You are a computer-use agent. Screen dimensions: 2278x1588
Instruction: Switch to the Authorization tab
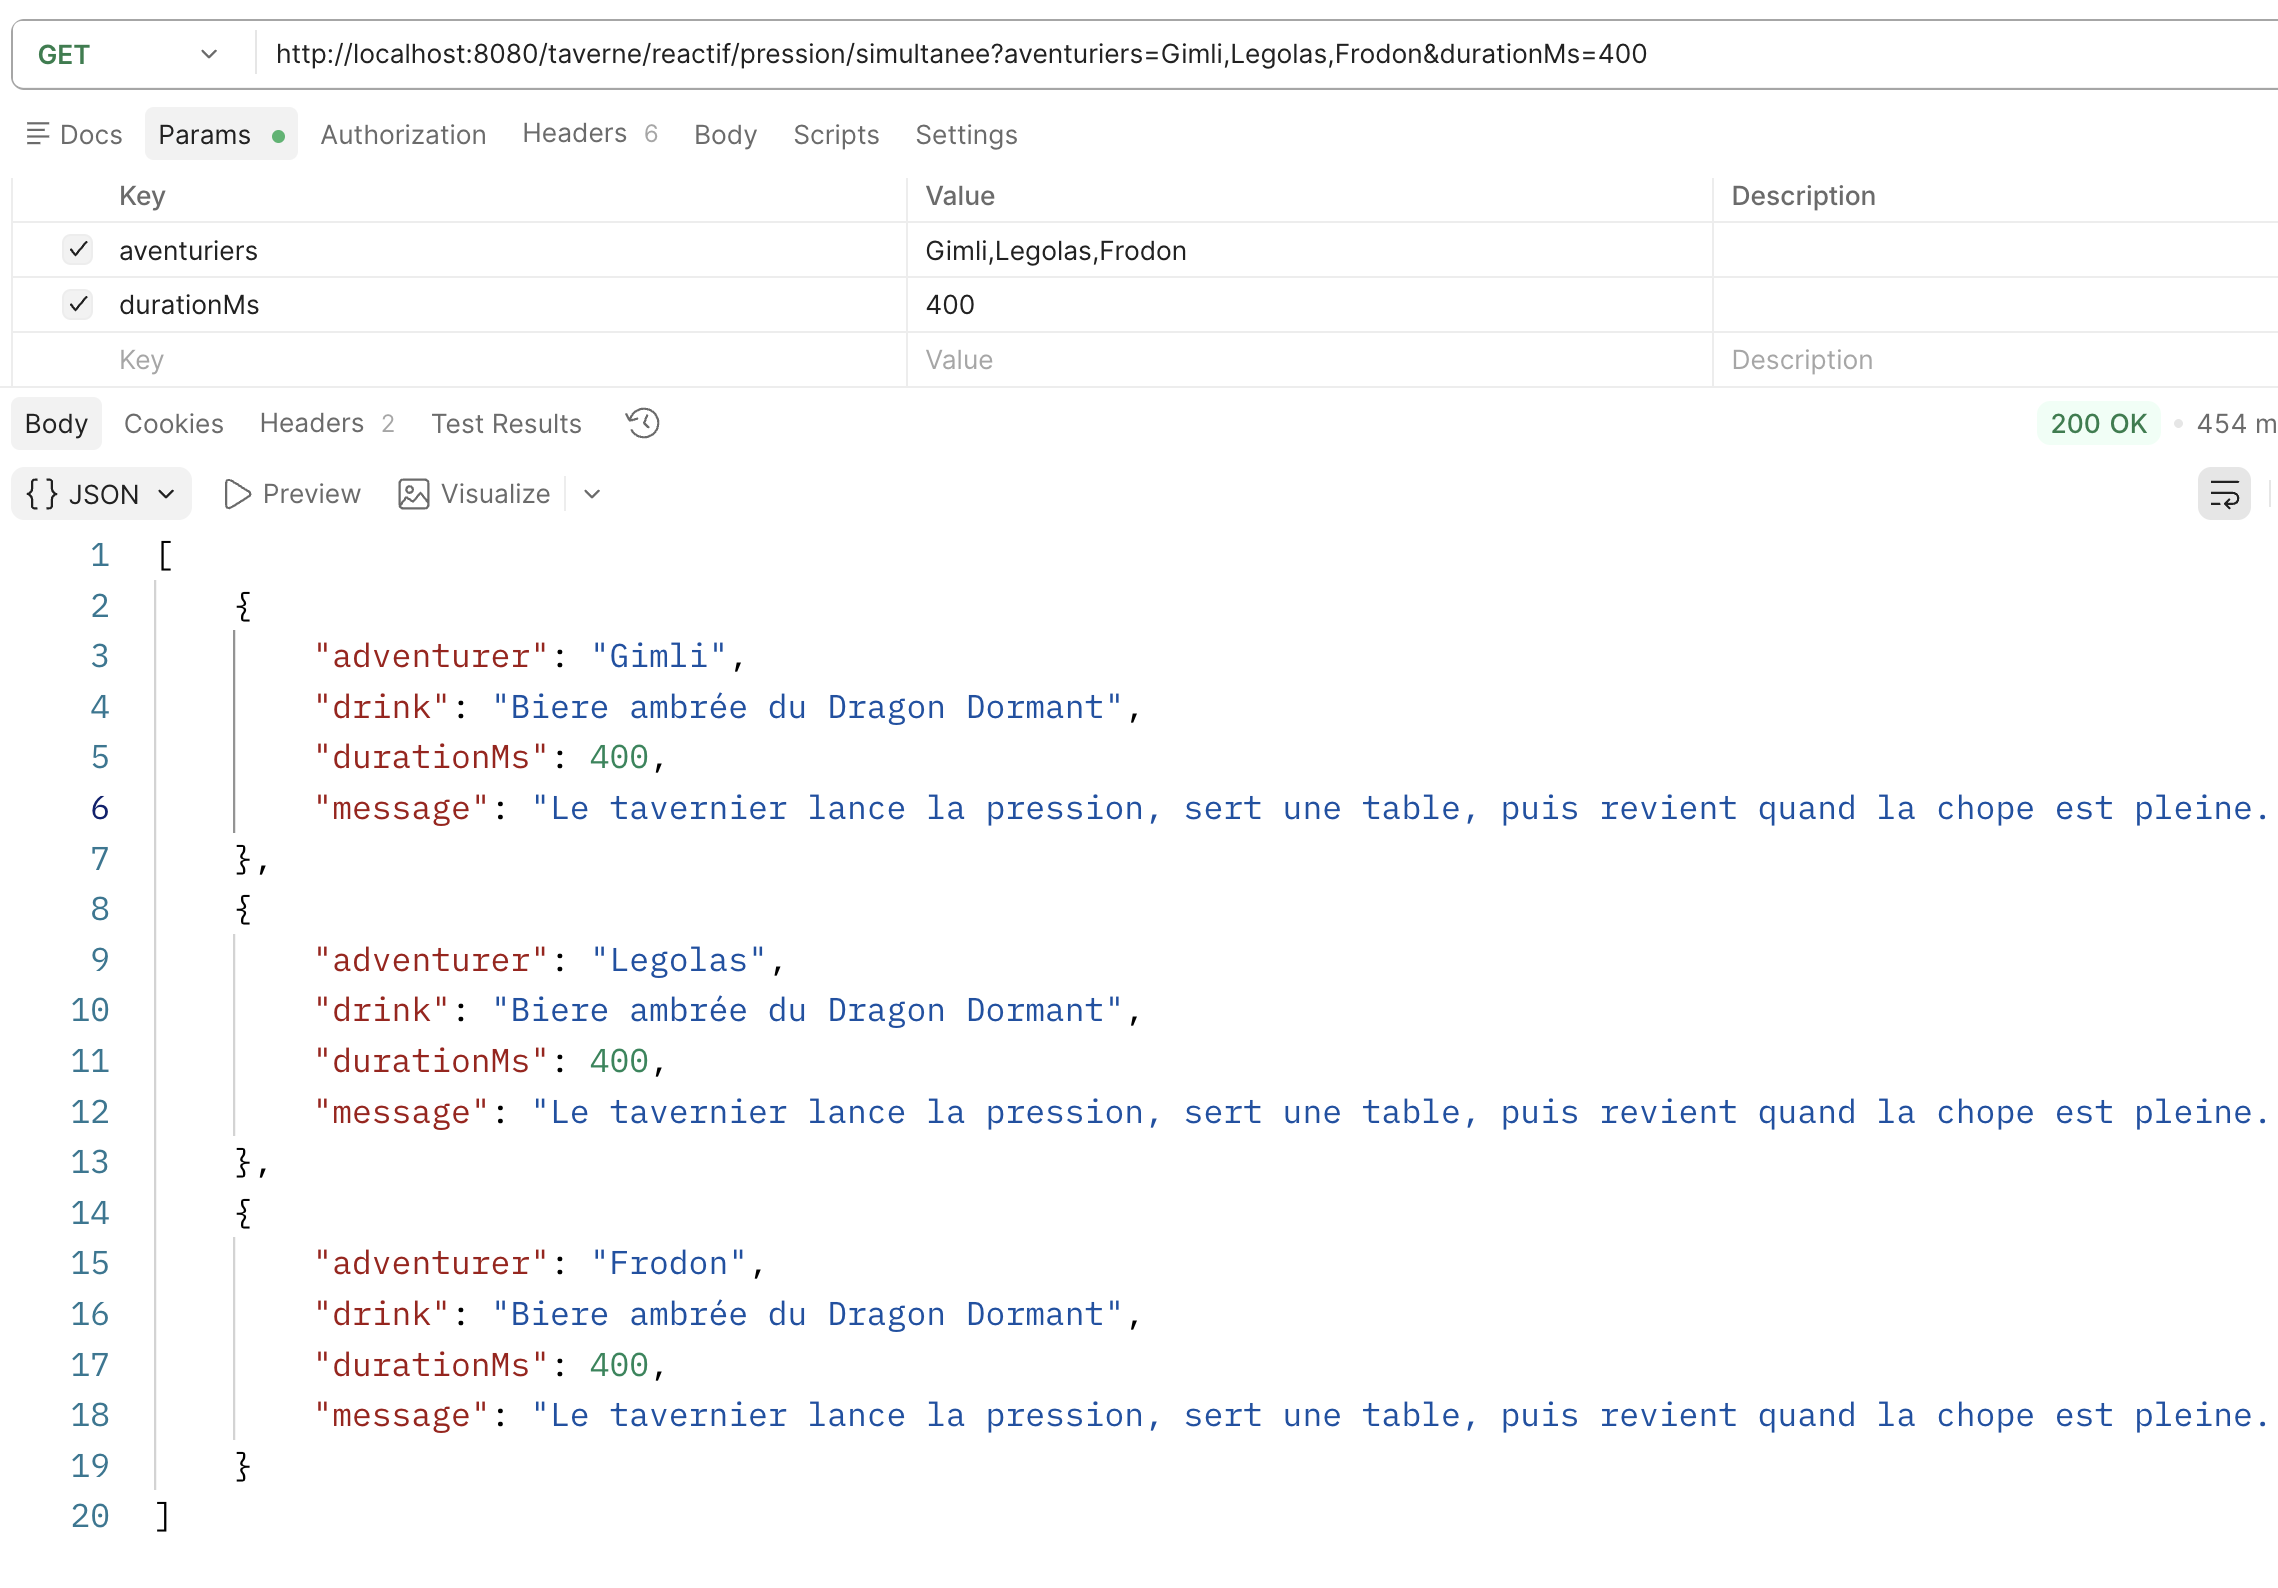pos(403,134)
